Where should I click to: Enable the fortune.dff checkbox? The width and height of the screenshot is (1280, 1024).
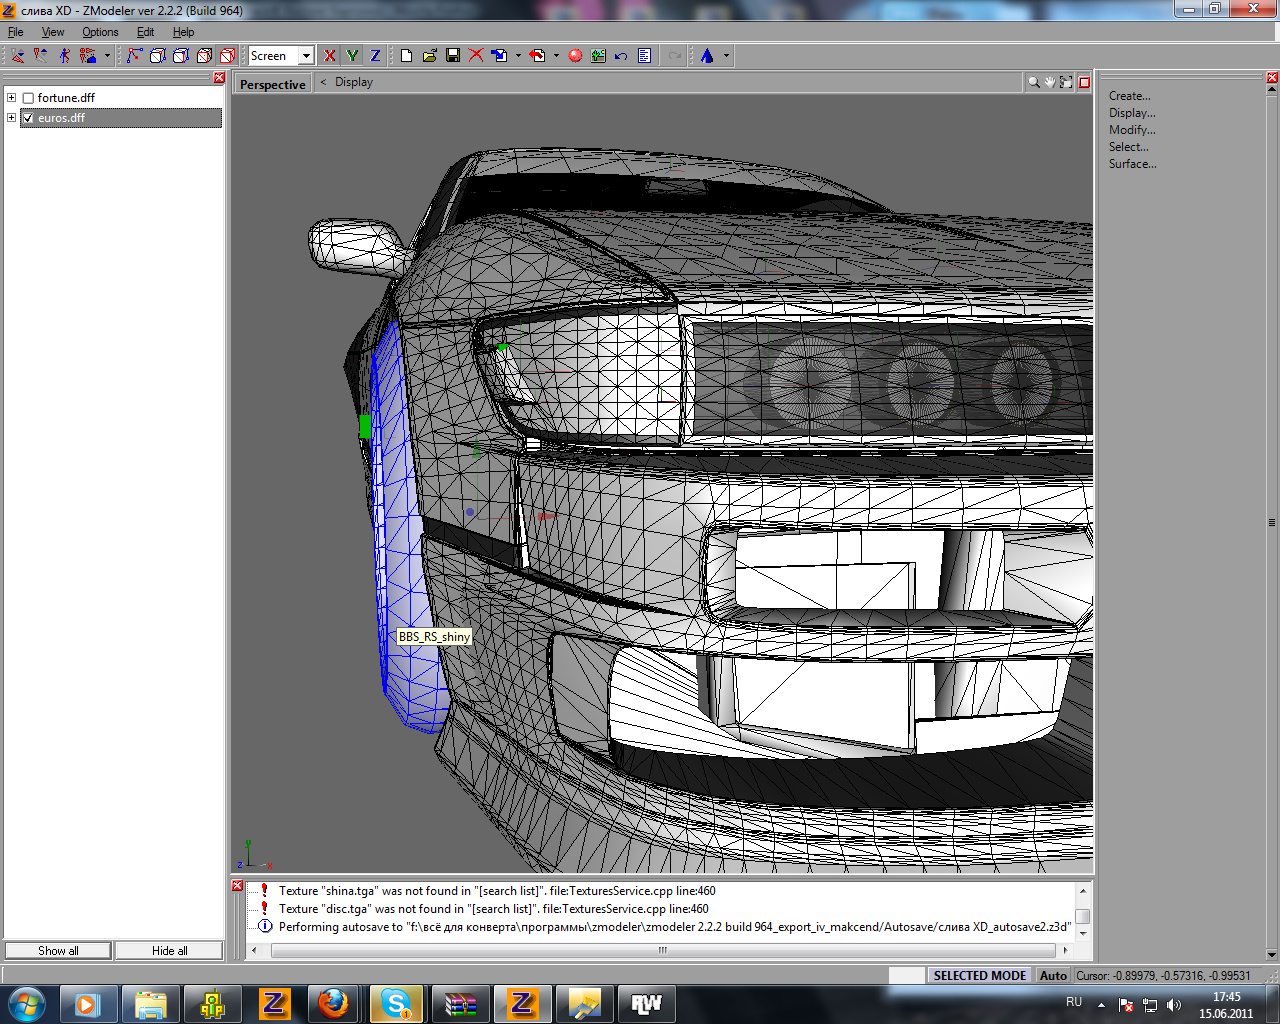tap(28, 98)
